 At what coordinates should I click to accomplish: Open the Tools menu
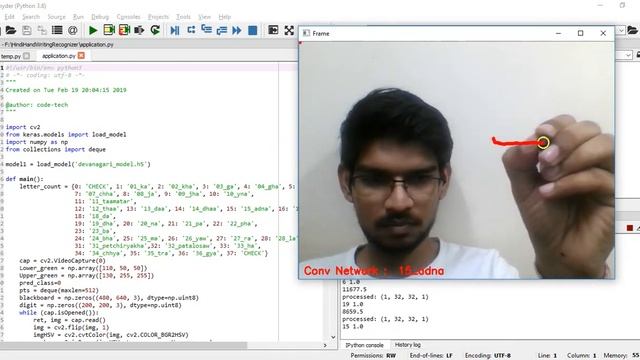[183, 17]
